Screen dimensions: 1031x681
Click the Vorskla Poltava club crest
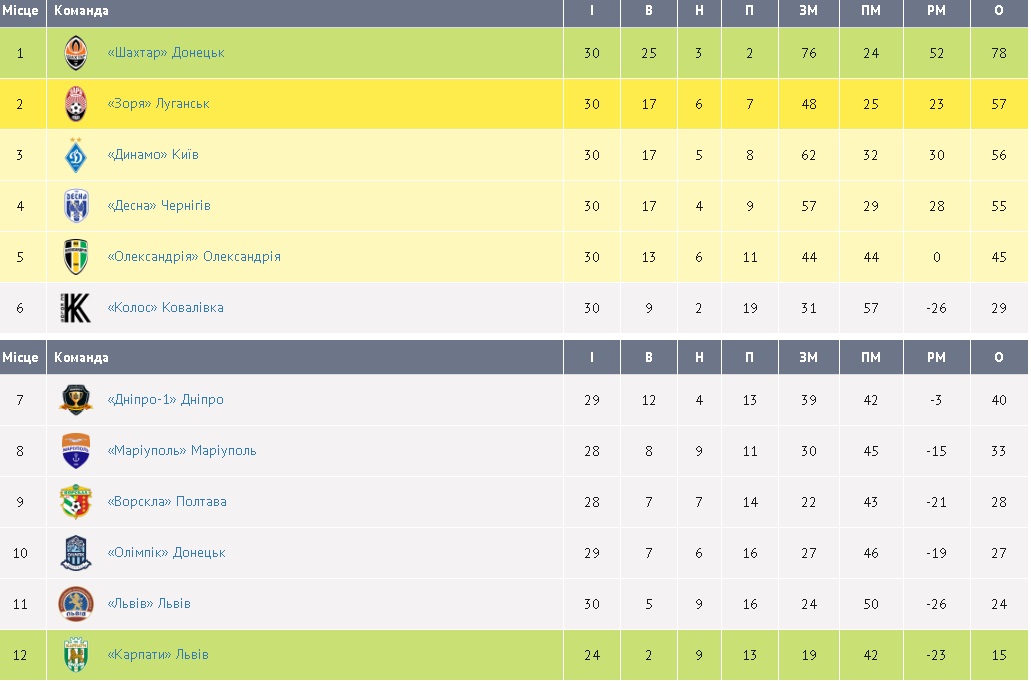click(x=76, y=502)
